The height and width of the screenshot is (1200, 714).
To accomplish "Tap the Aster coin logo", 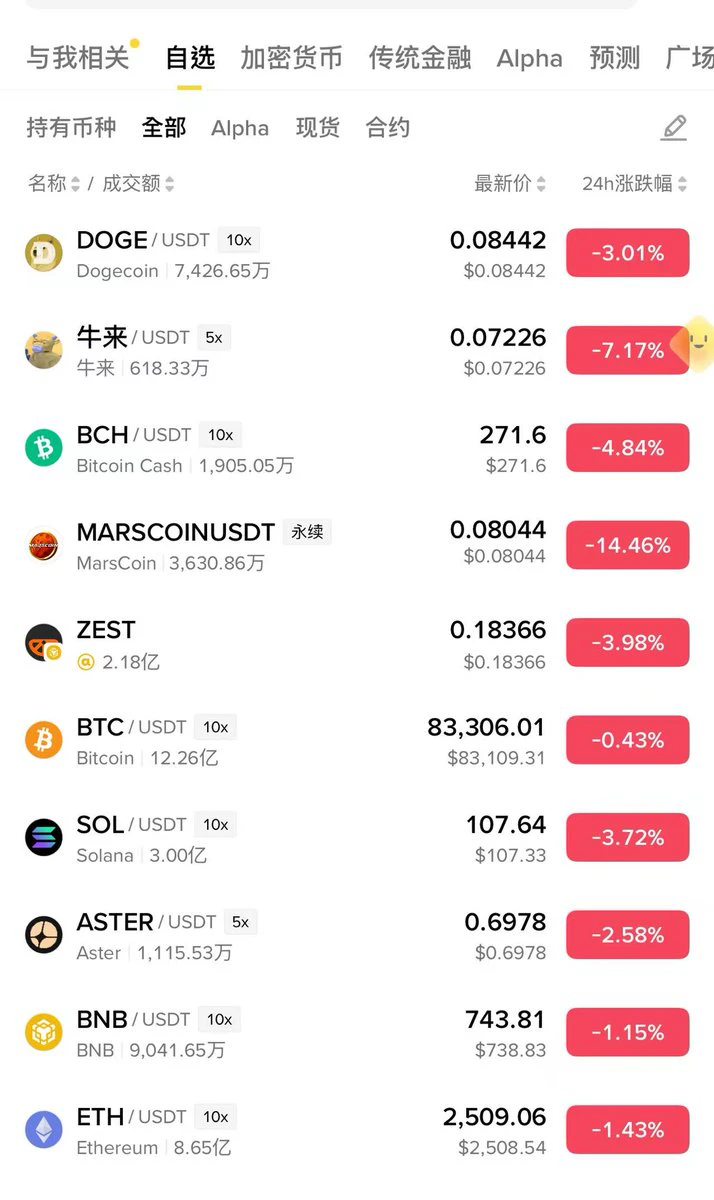I will (x=44, y=935).
